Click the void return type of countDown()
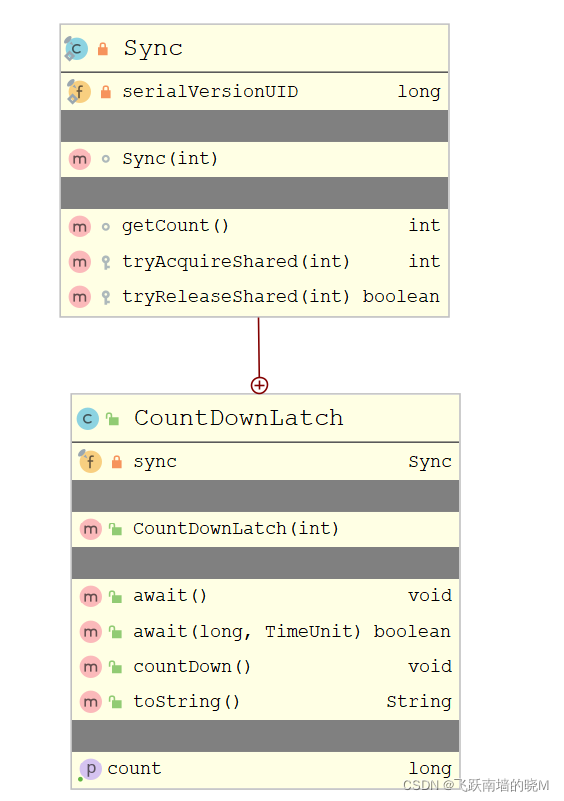564x801 pixels. 430,667
